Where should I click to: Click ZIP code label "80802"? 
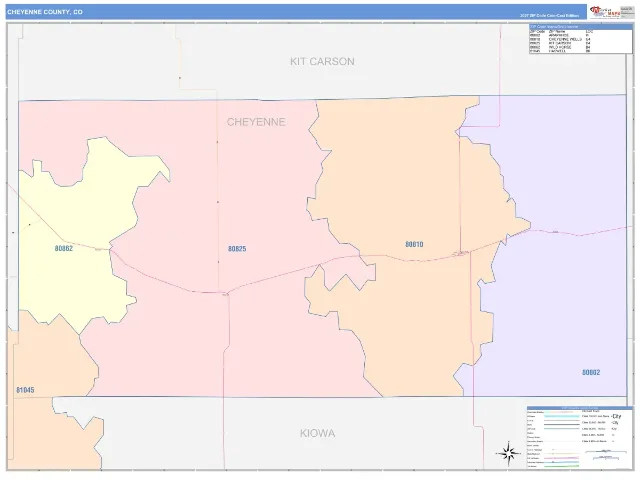[x=591, y=372]
